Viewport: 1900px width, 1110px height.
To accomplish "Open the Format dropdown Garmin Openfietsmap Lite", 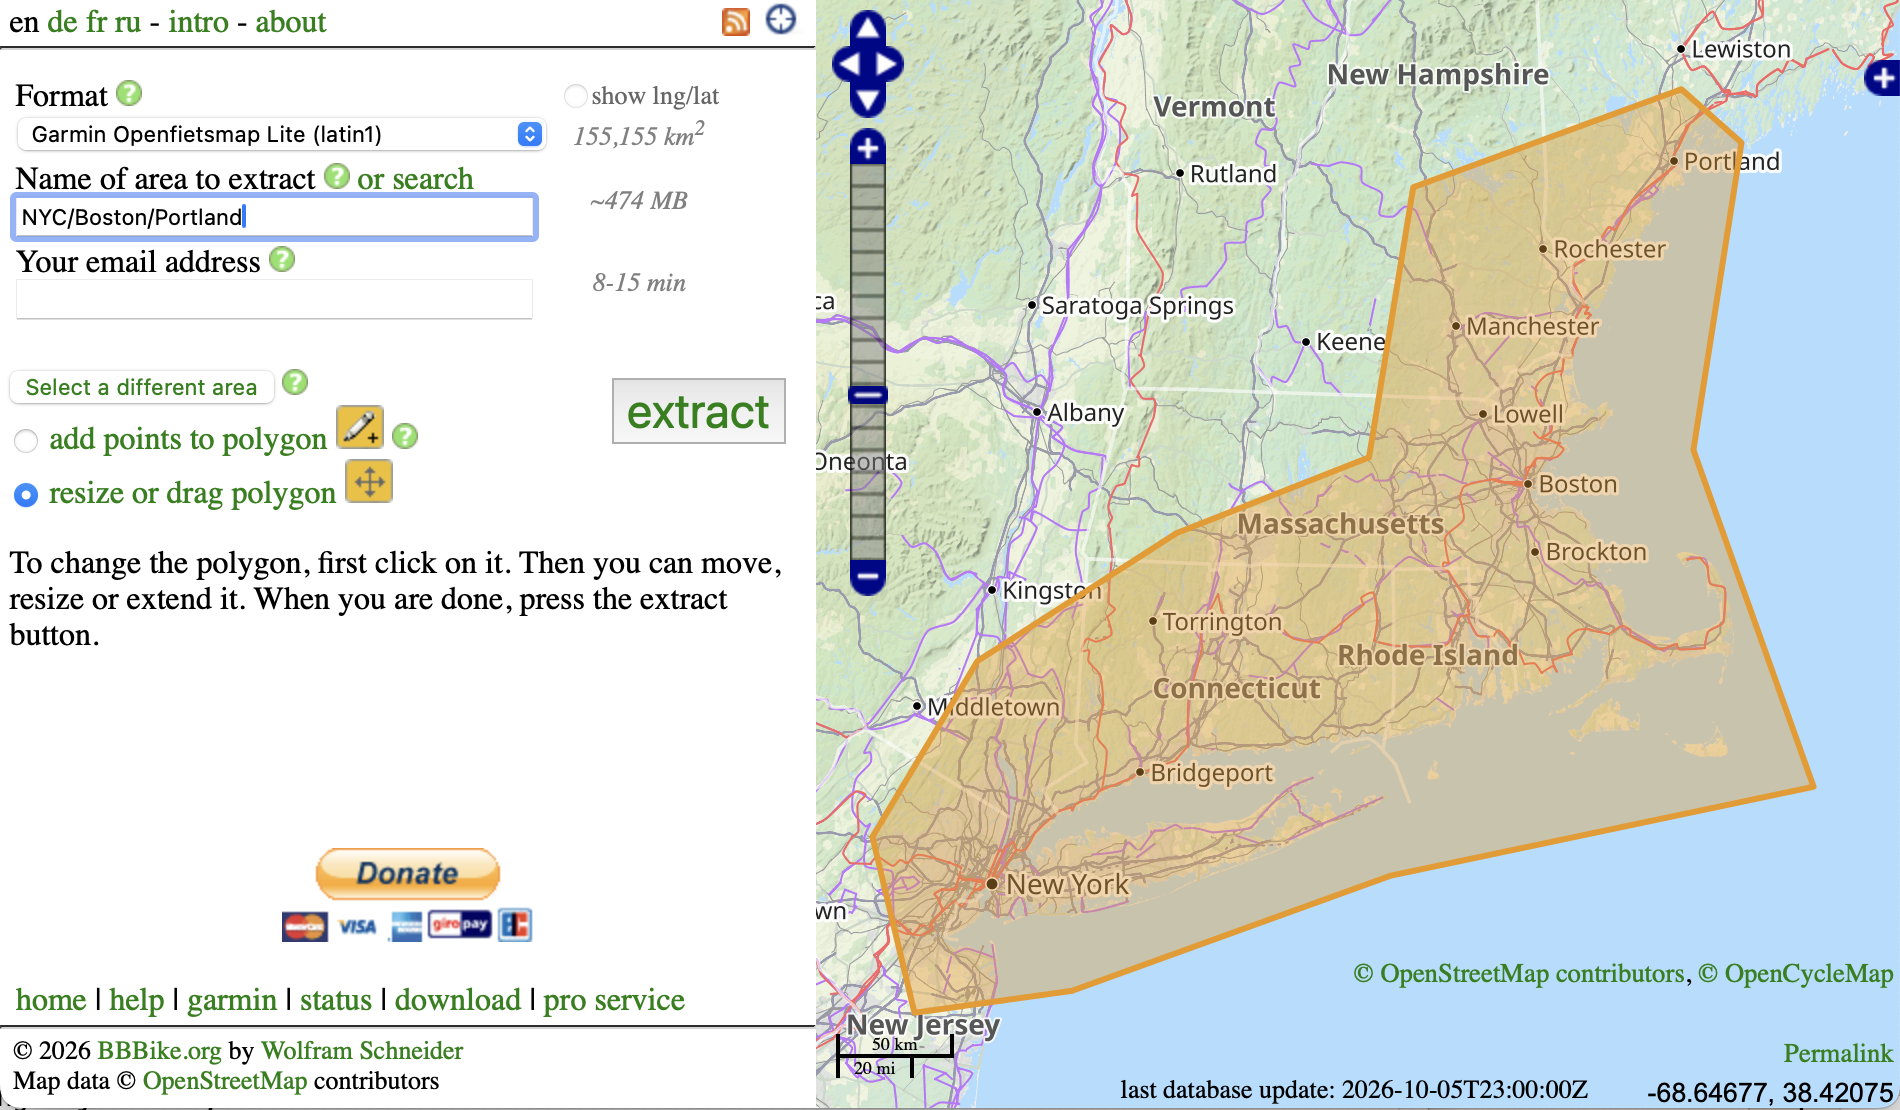I will click(281, 134).
